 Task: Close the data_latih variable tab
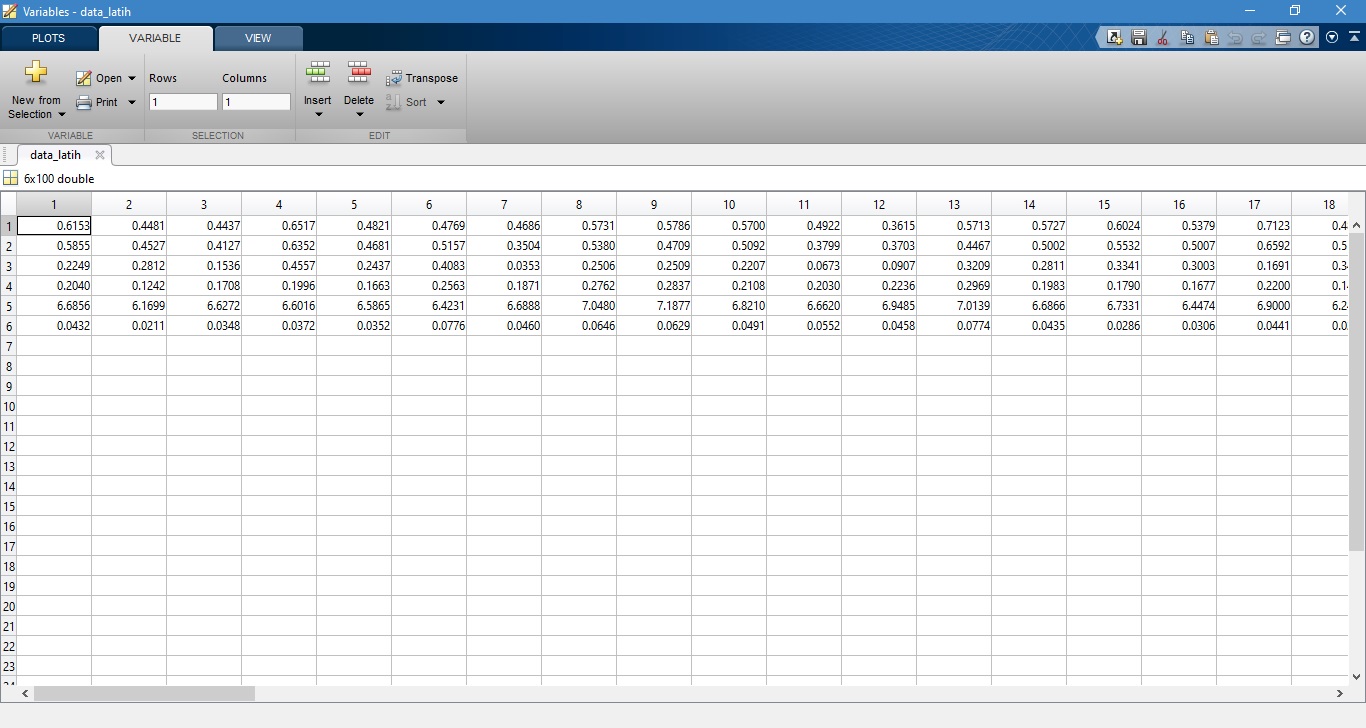pyautogui.click(x=99, y=155)
